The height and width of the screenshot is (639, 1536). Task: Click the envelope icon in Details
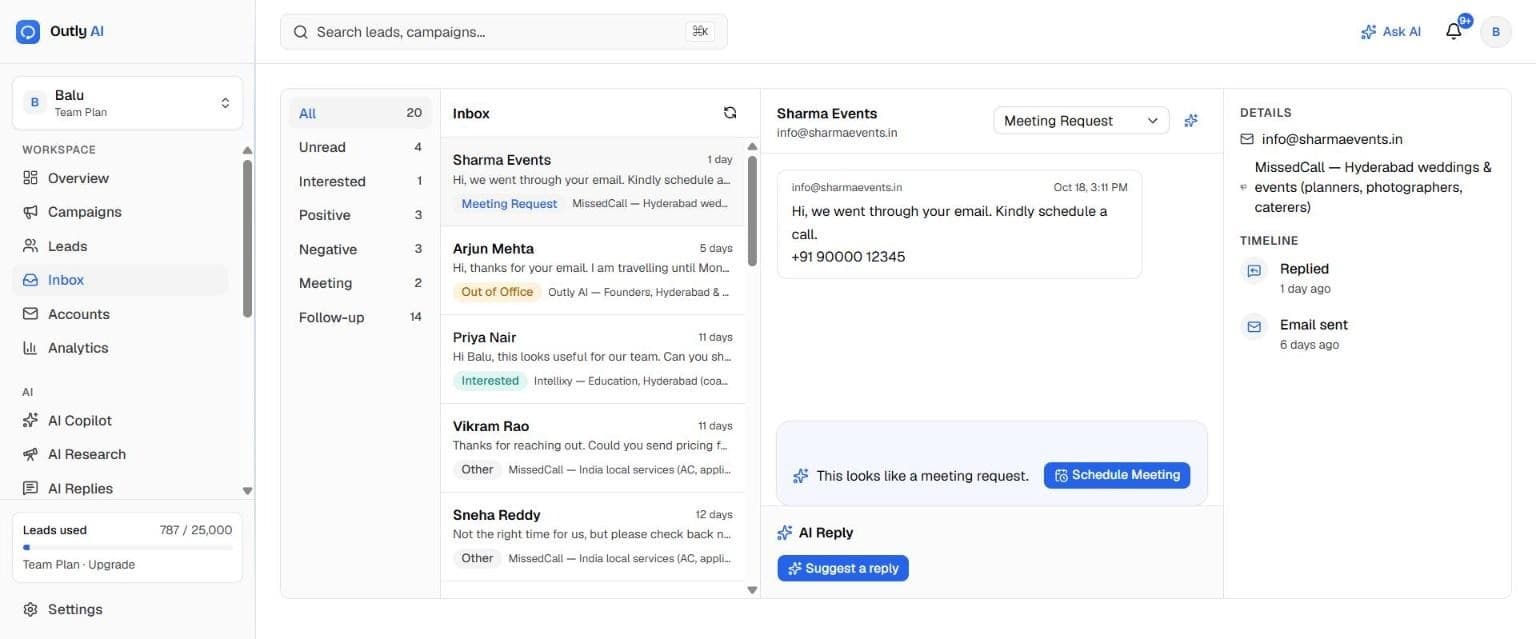point(1247,139)
